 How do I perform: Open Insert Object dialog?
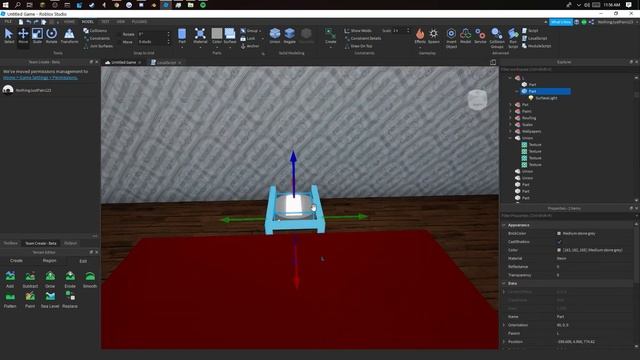(x=451, y=38)
